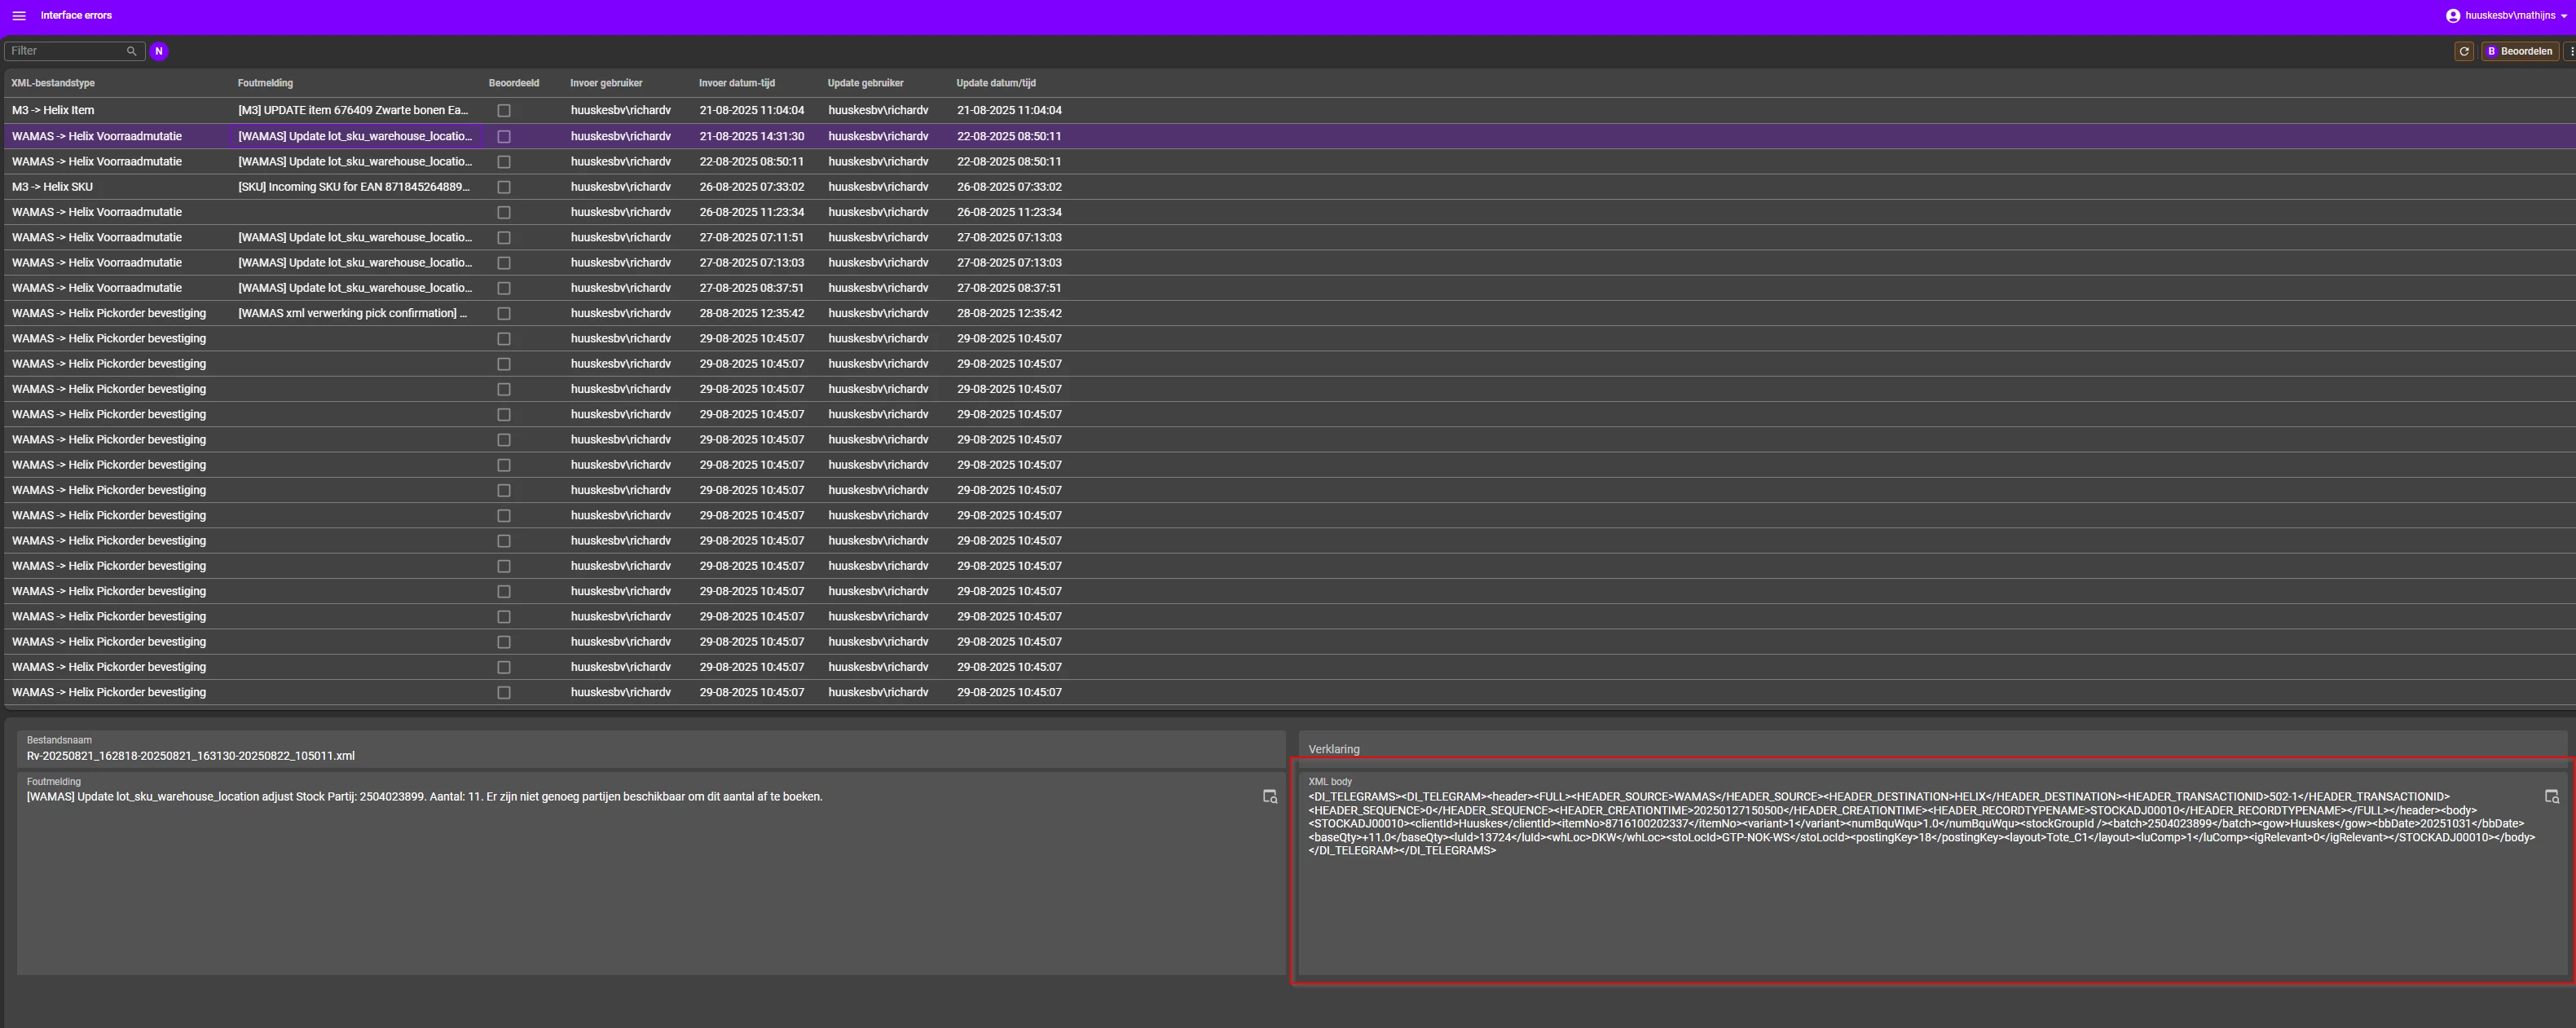Open the Foutmelding detail viewer icon
The height and width of the screenshot is (1028, 2576).
point(1270,797)
